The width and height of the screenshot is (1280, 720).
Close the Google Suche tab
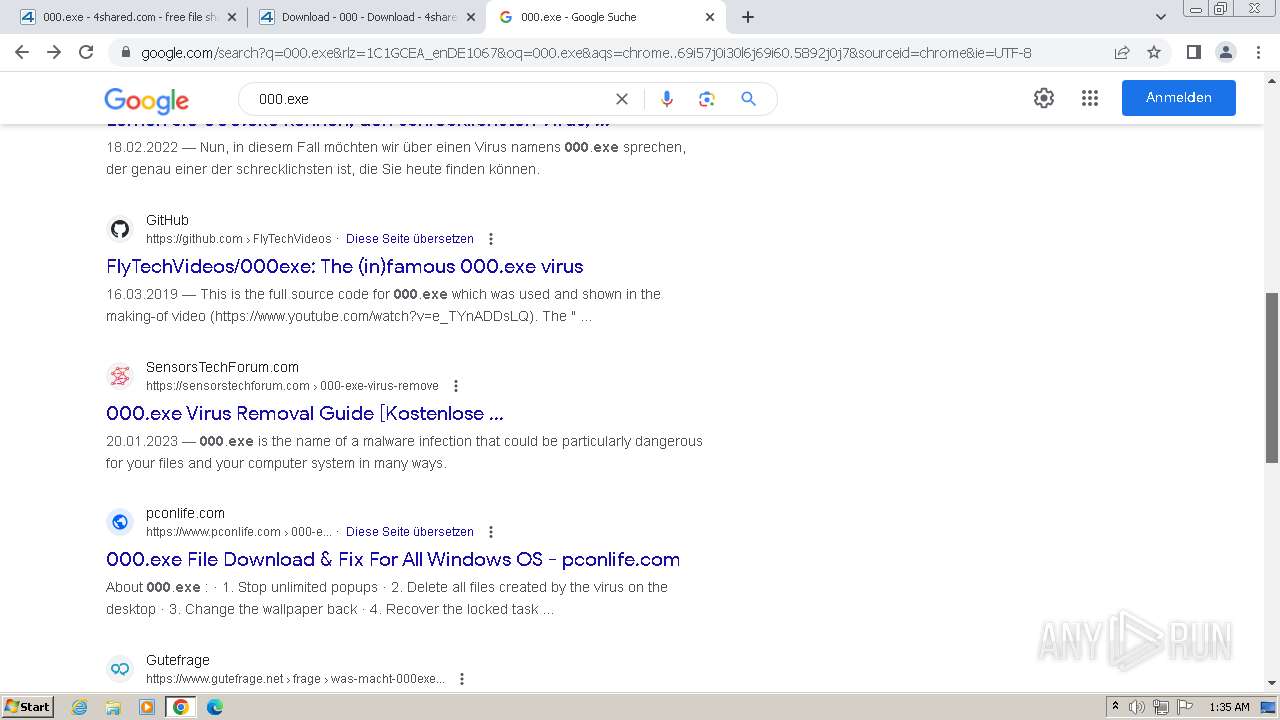(710, 17)
